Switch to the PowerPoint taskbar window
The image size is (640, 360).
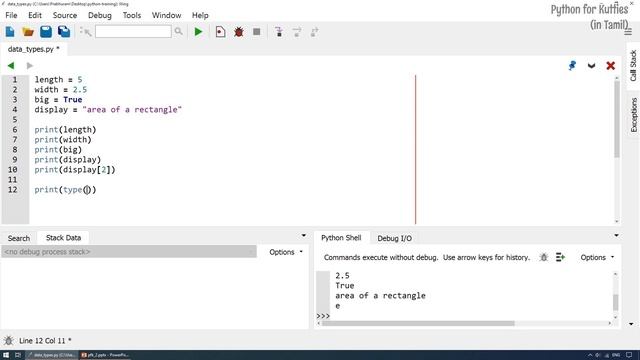pyautogui.click(x=105, y=355)
